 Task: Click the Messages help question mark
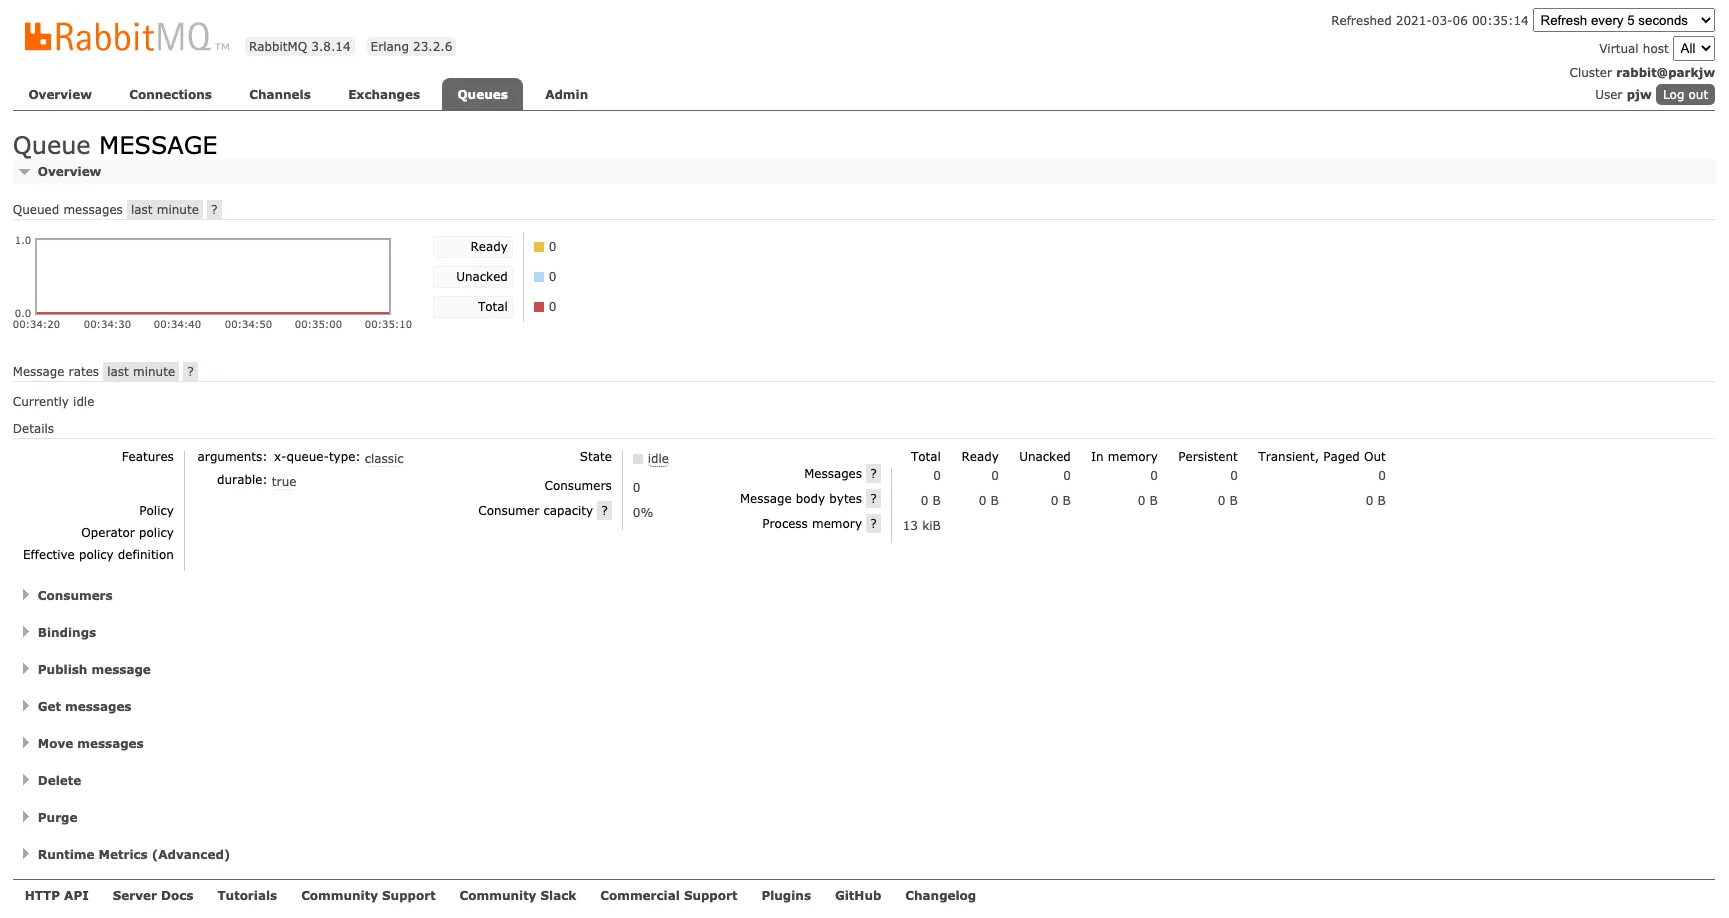[873, 474]
